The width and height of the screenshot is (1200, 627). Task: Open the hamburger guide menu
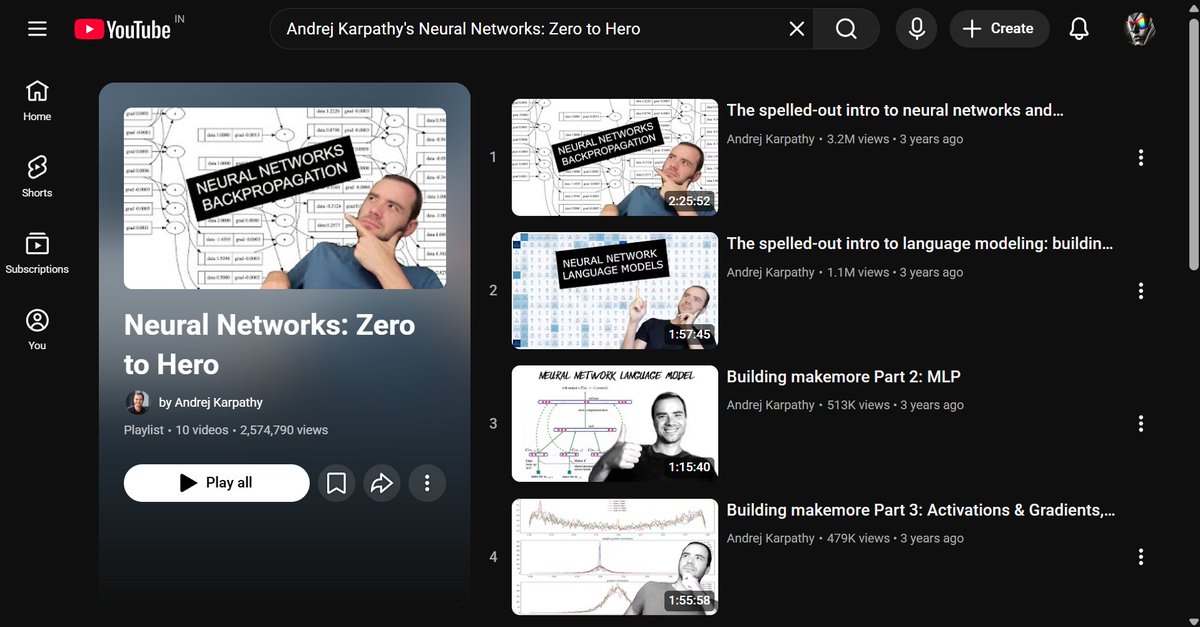point(37,29)
